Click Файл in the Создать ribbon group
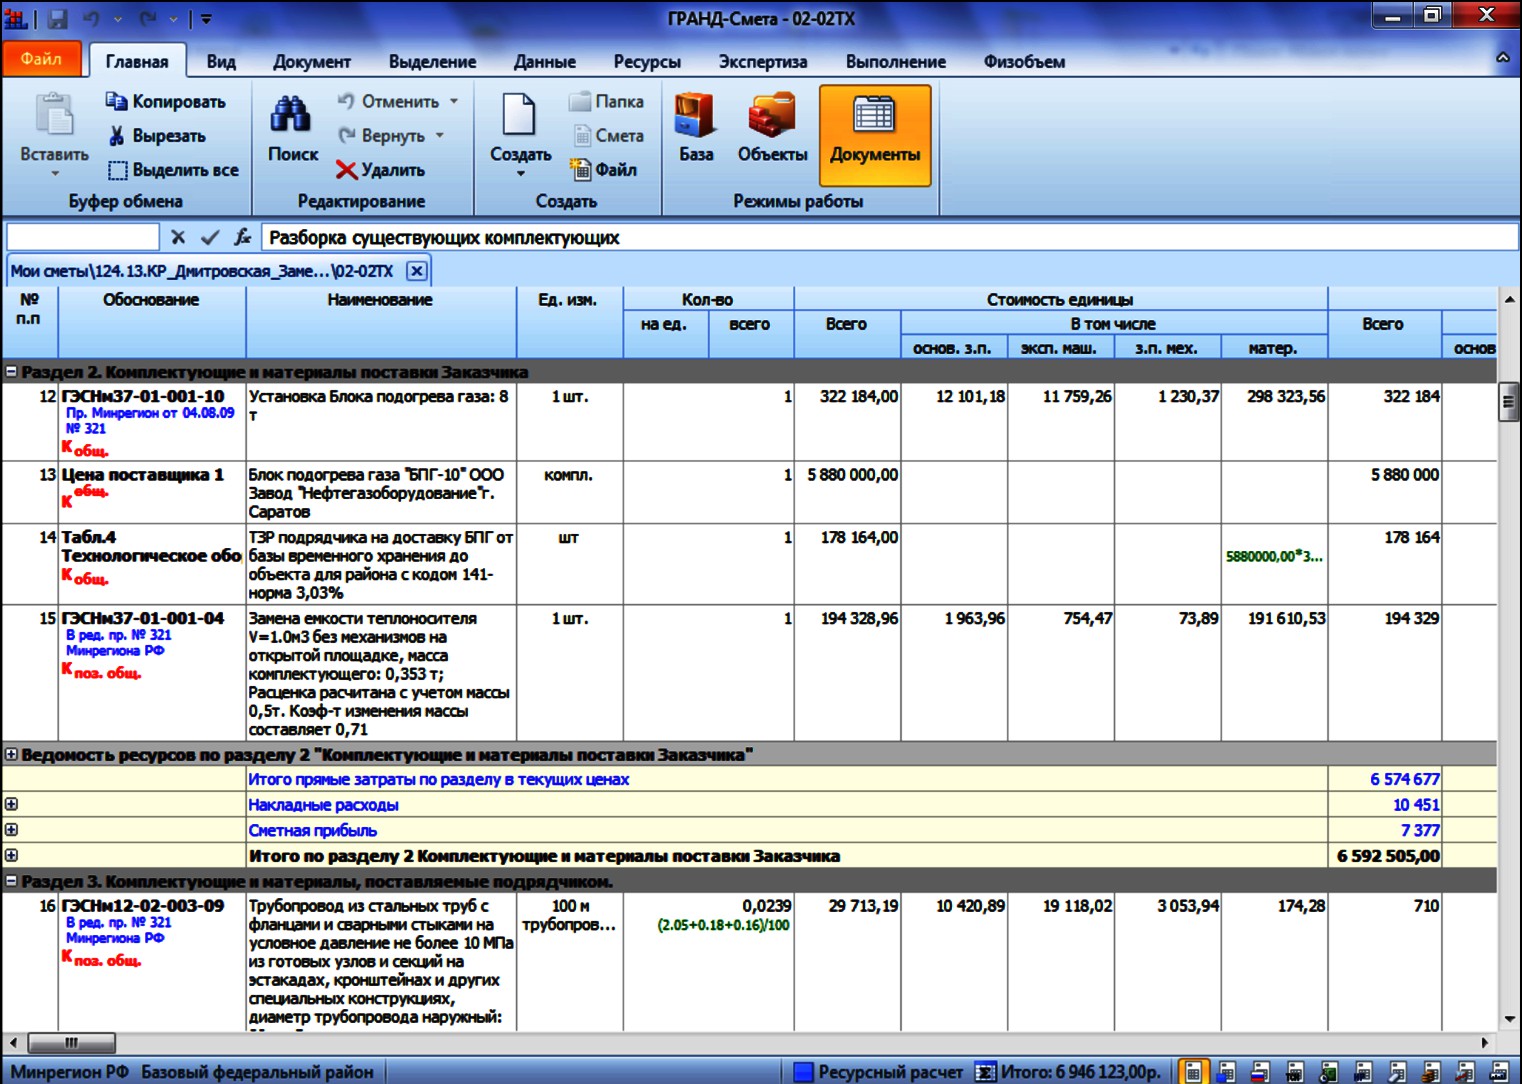 [604, 170]
